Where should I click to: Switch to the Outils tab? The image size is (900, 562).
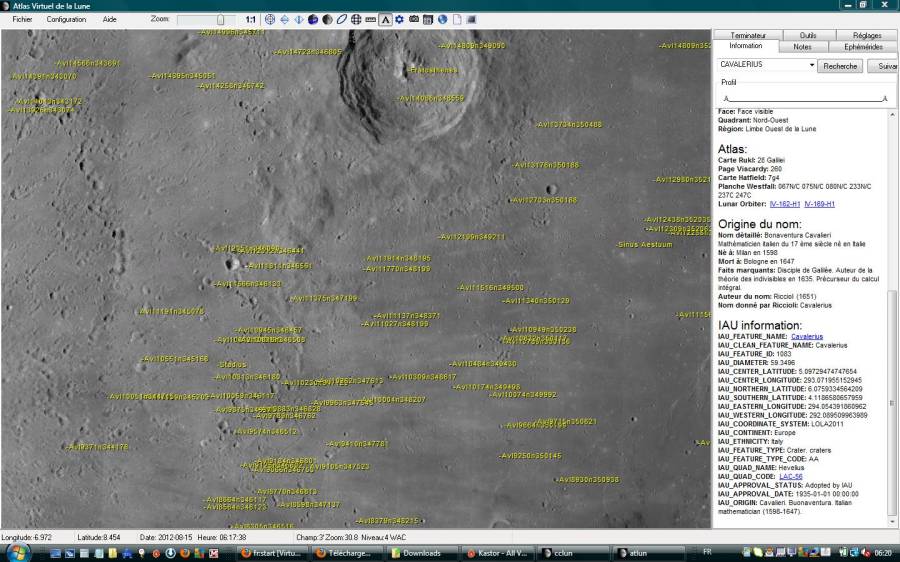point(808,36)
